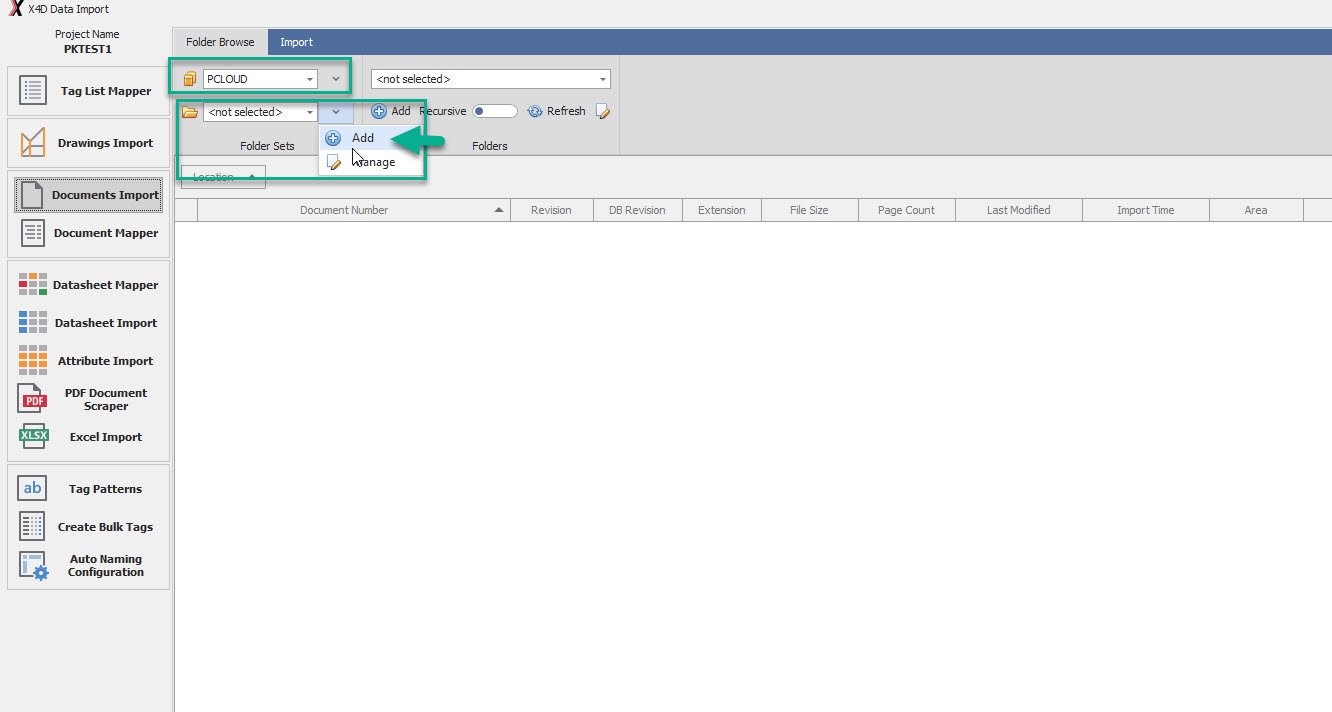Select the Document Mapper icon

click(33, 233)
